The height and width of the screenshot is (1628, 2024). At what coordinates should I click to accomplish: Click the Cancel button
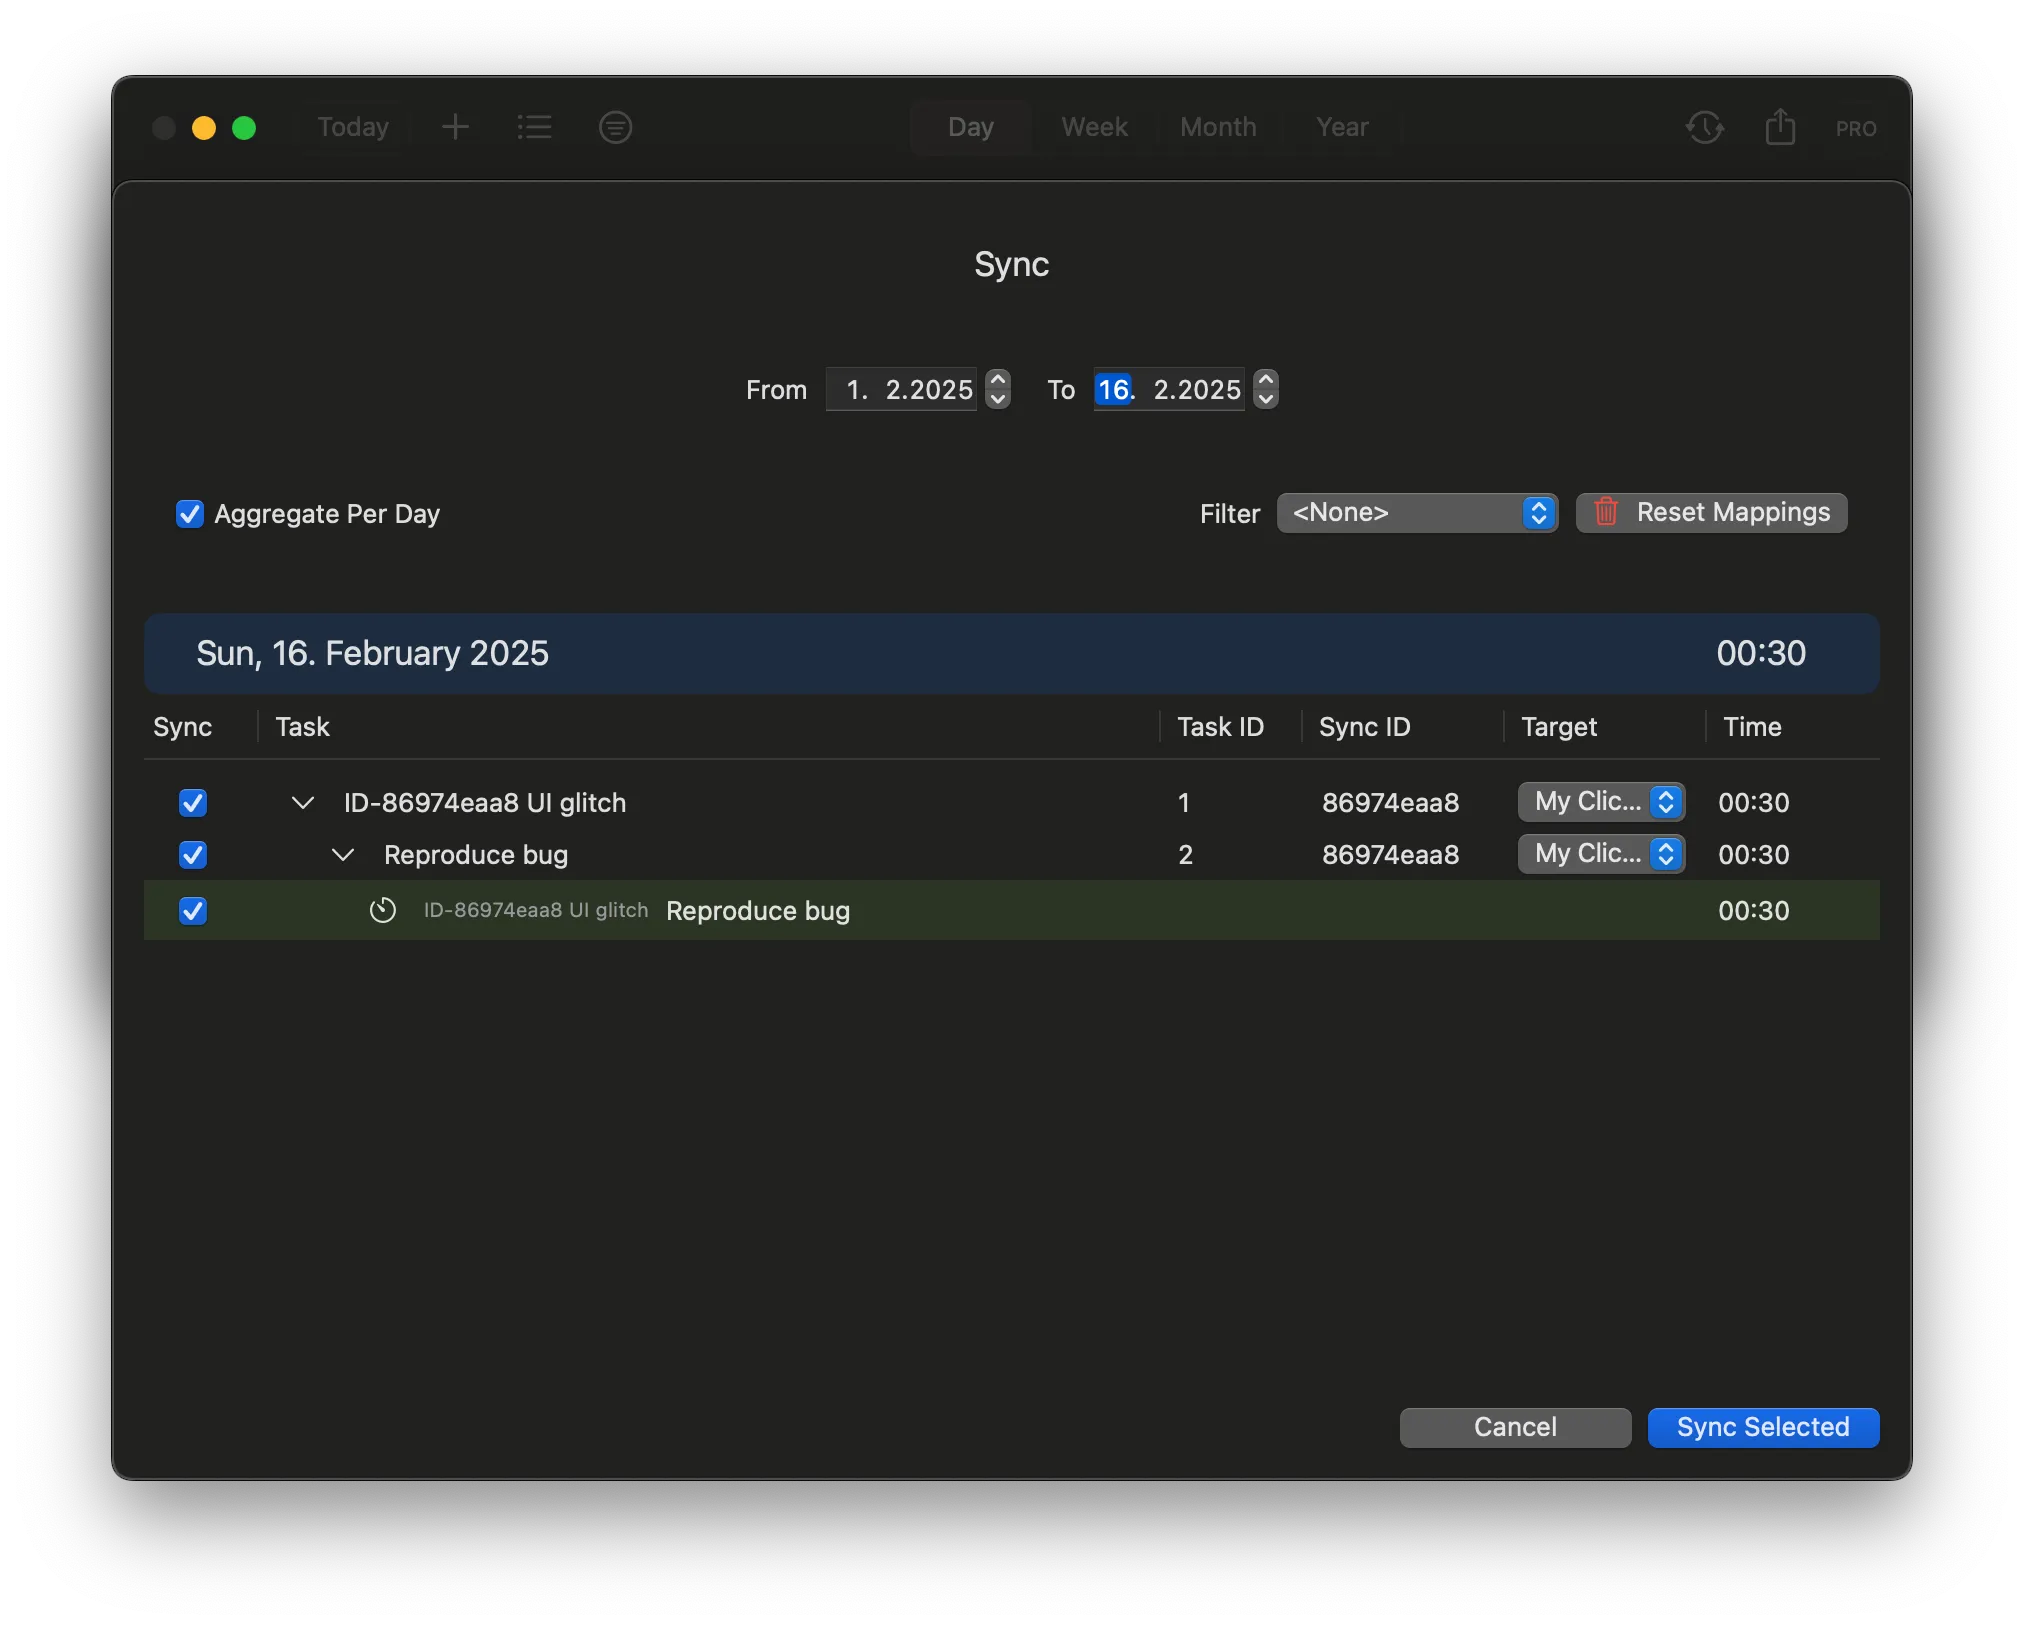[1515, 1427]
